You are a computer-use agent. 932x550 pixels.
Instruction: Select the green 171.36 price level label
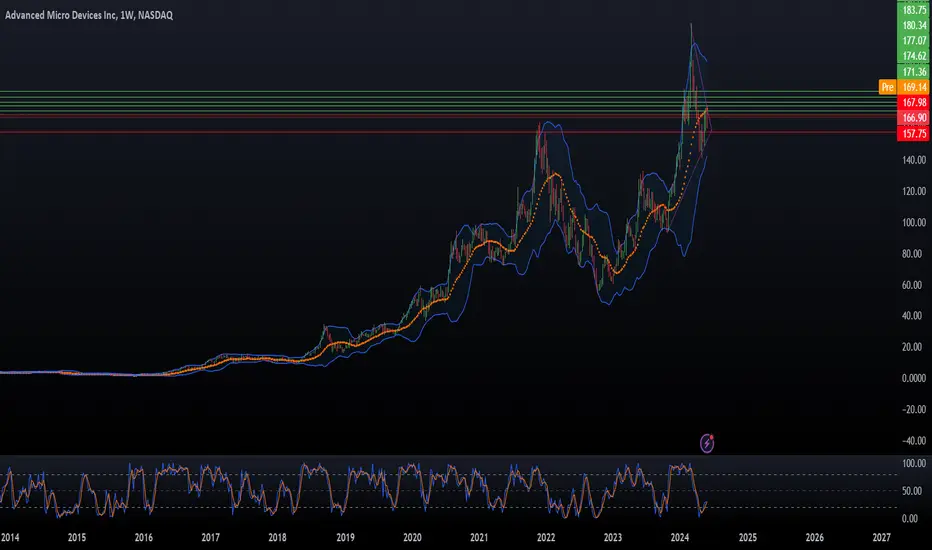914,72
